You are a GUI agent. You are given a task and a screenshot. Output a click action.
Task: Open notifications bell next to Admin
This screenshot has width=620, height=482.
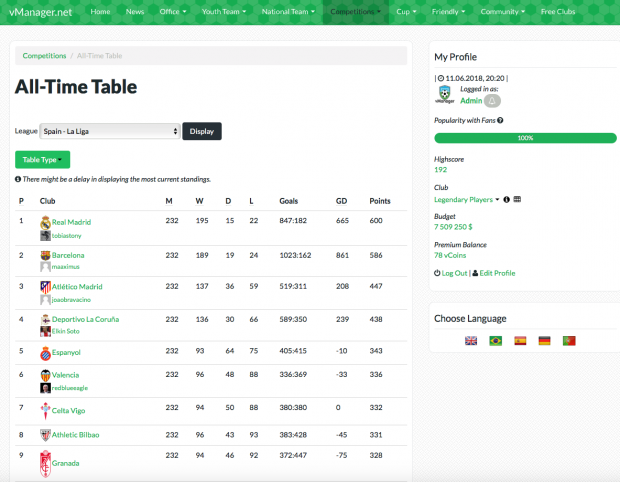(x=492, y=101)
